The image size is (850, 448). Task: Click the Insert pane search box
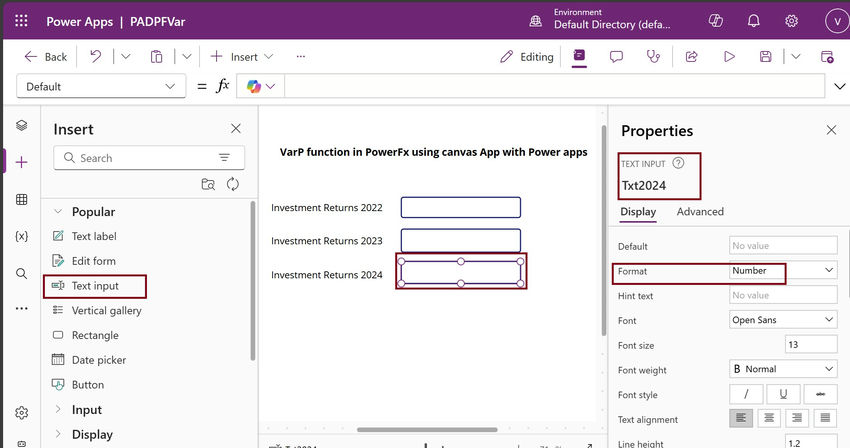coord(149,158)
